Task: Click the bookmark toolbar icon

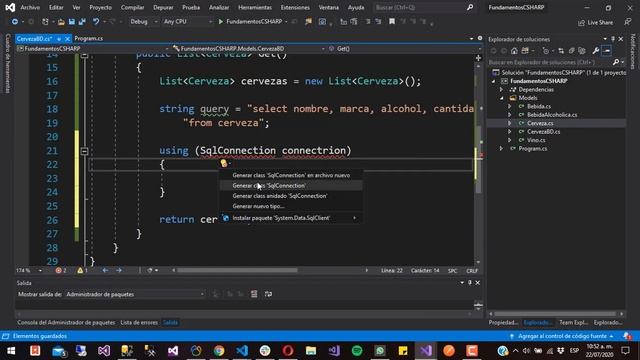Action: (392, 22)
